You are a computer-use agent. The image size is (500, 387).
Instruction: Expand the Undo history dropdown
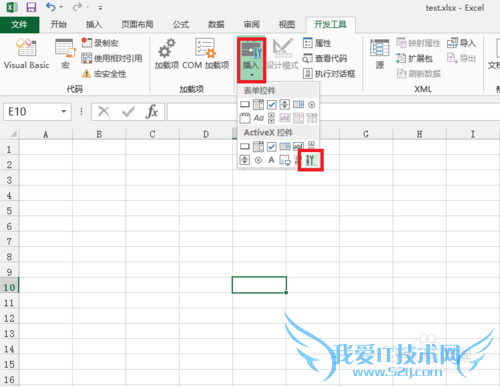pos(61,7)
